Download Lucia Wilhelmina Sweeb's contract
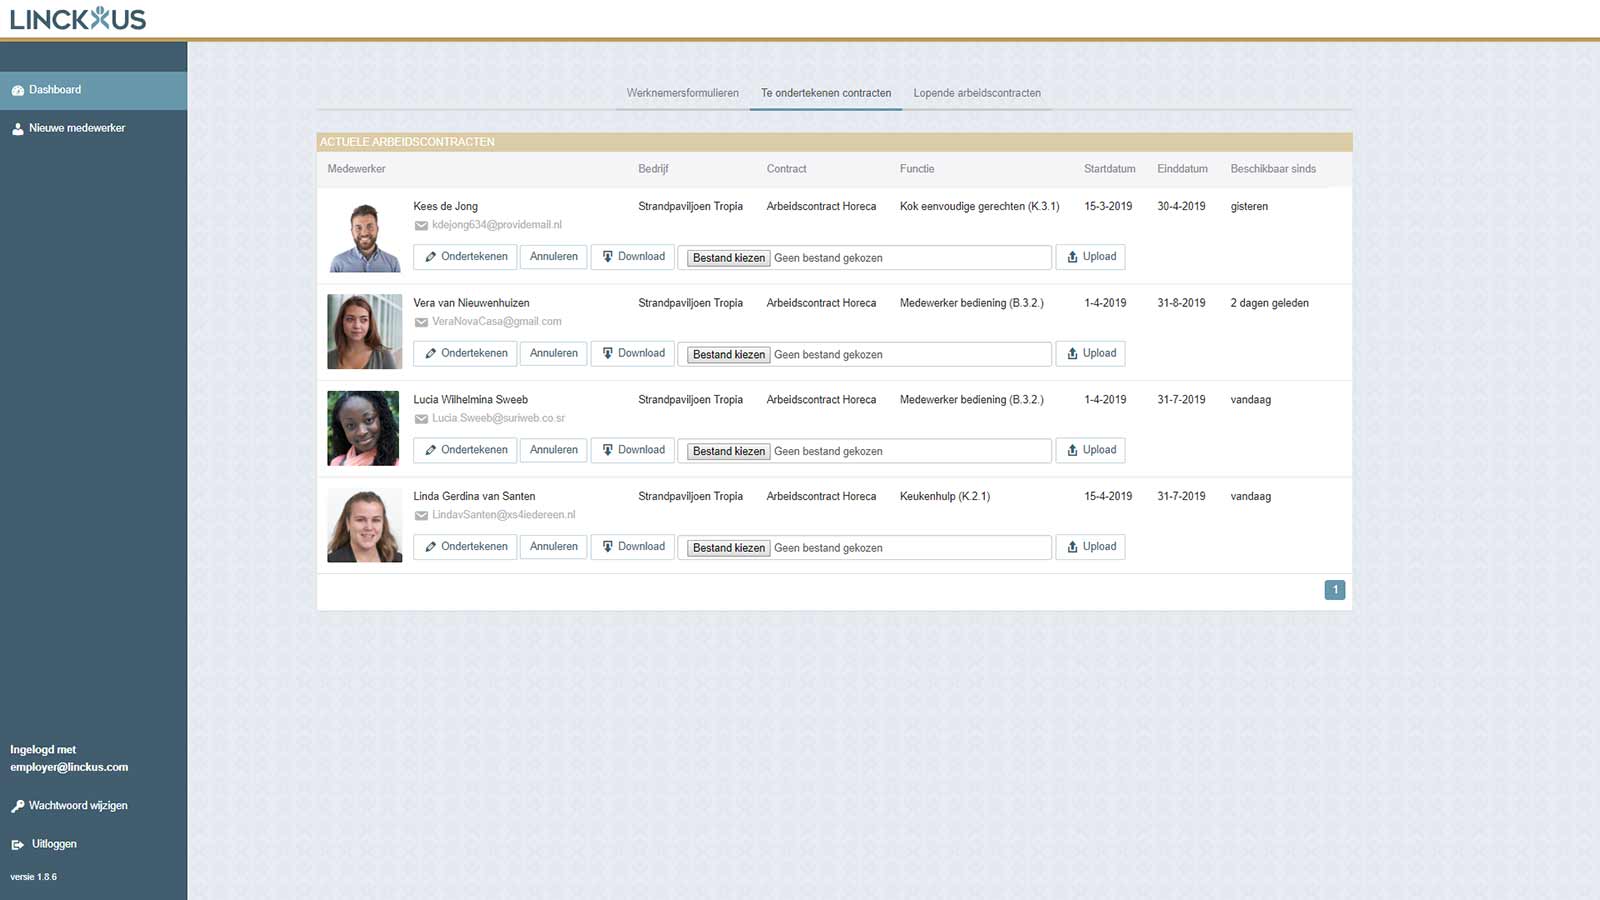Viewport: 1600px width, 900px height. point(633,450)
